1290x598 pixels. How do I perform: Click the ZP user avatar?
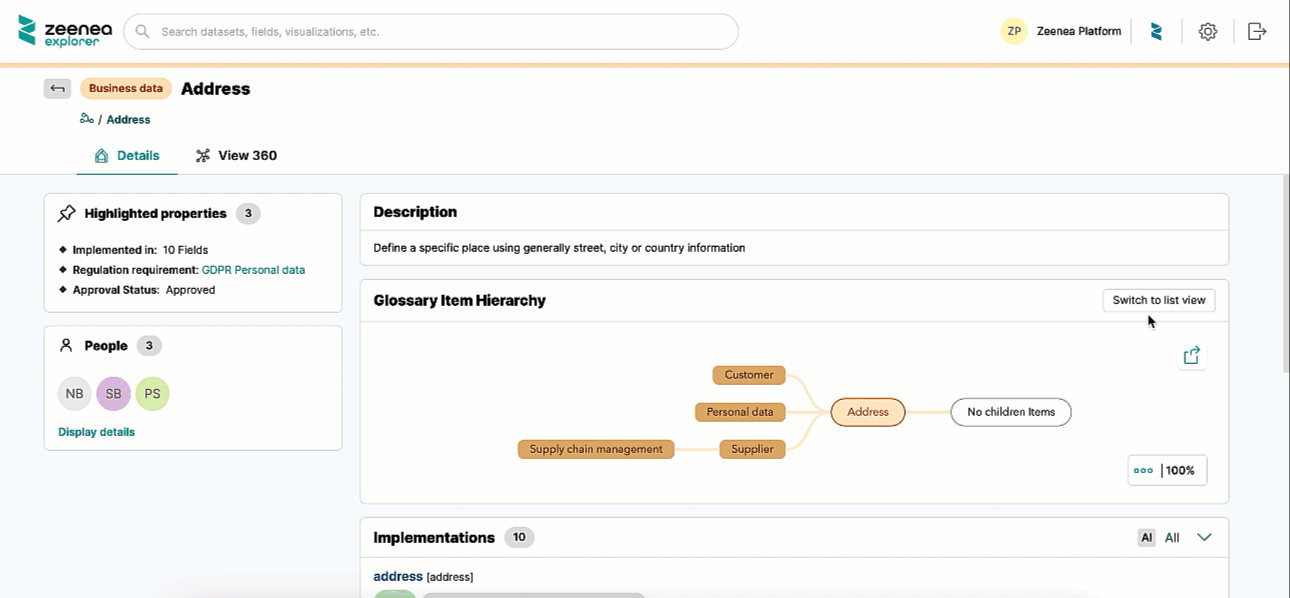pyautogui.click(x=1014, y=31)
